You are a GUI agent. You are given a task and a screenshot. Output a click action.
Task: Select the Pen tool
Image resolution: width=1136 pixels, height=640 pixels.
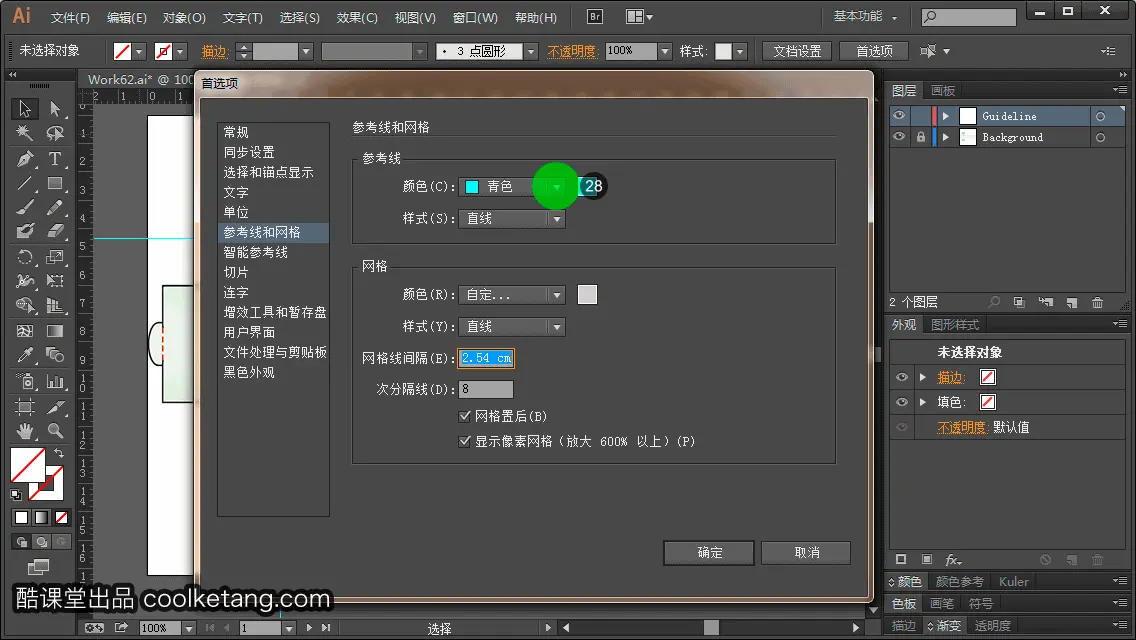tap(25, 159)
